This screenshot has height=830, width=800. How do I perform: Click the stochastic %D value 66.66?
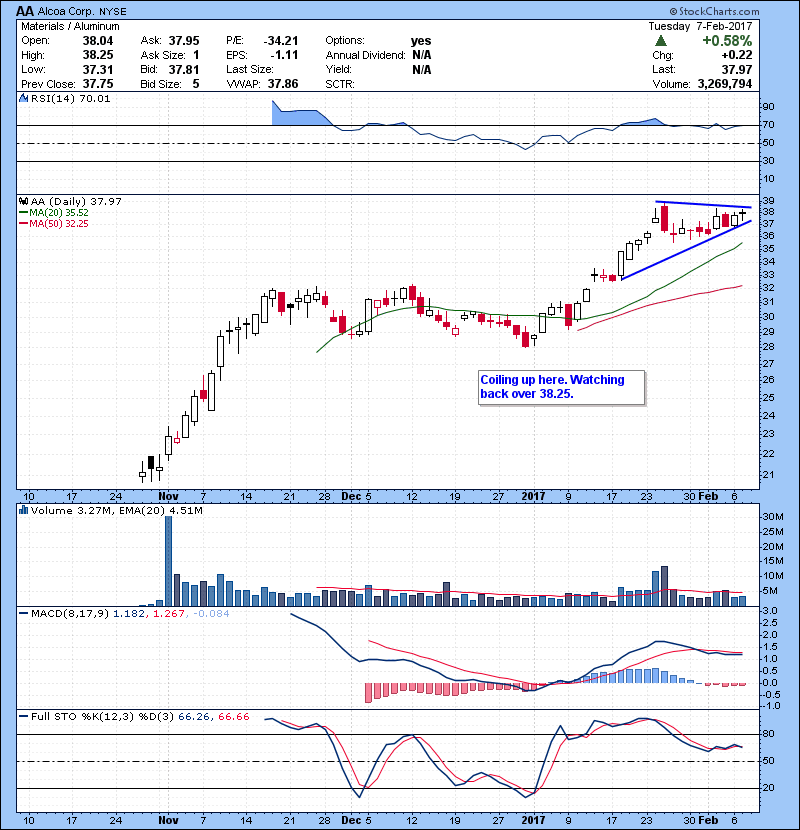tap(233, 717)
